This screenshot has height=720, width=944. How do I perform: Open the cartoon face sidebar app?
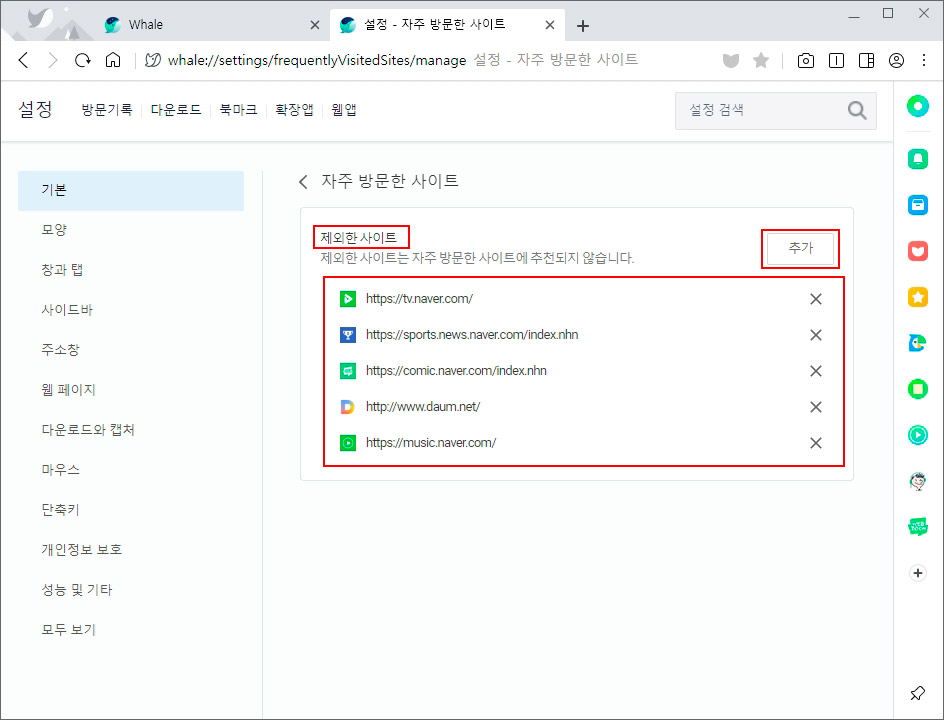click(918, 481)
